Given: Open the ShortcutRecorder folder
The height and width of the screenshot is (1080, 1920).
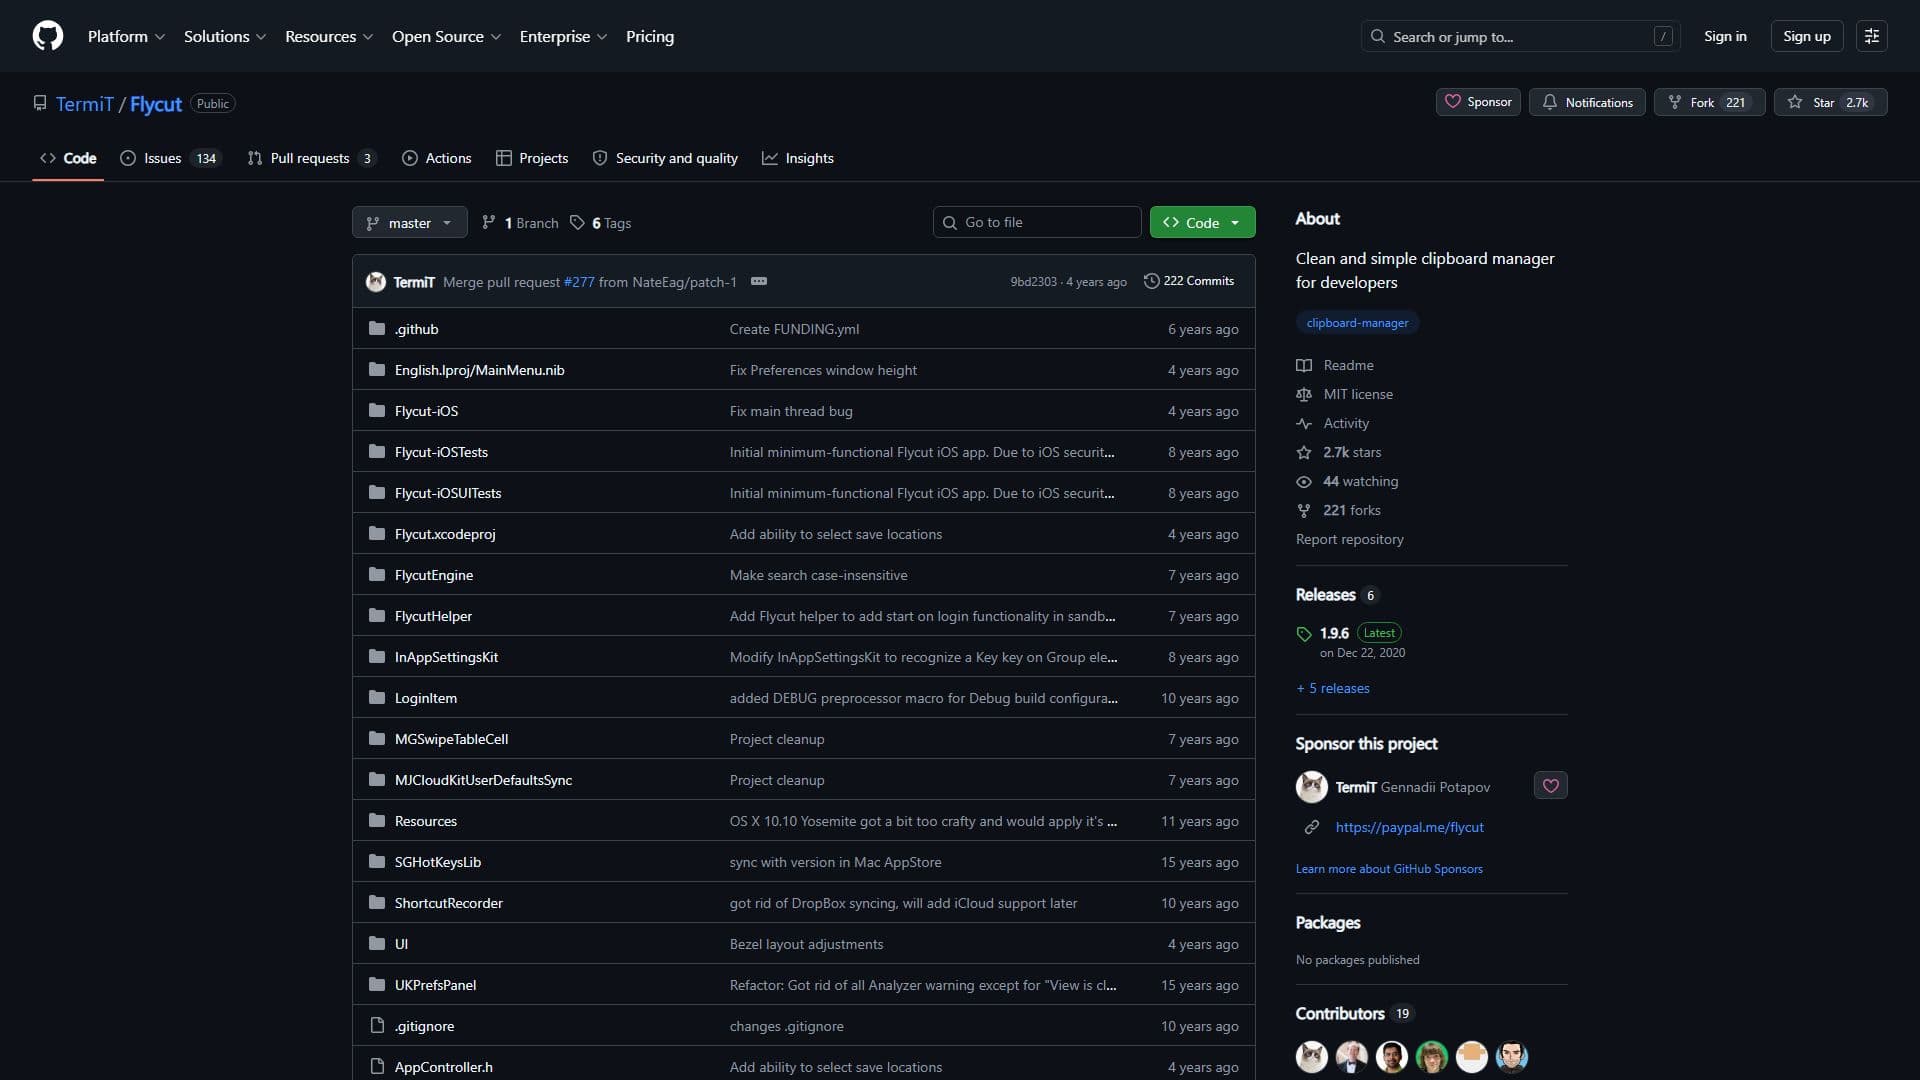Looking at the screenshot, I should [448, 903].
